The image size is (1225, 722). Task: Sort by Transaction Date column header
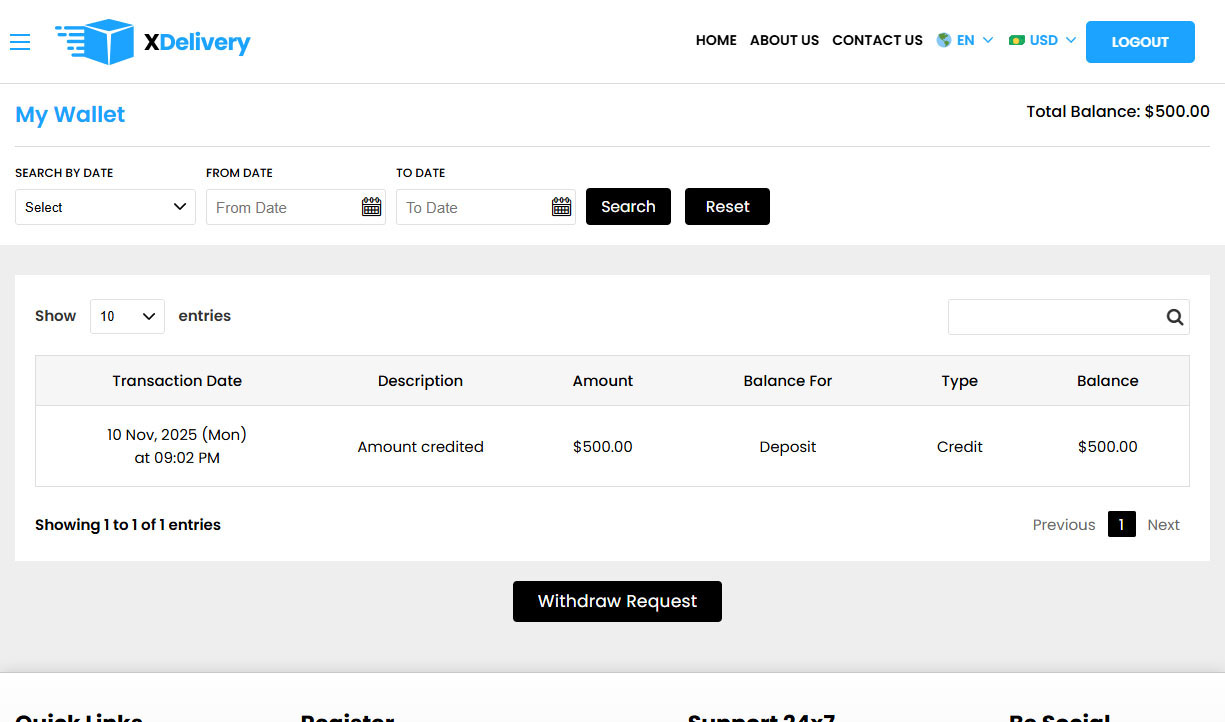[177, 381]
